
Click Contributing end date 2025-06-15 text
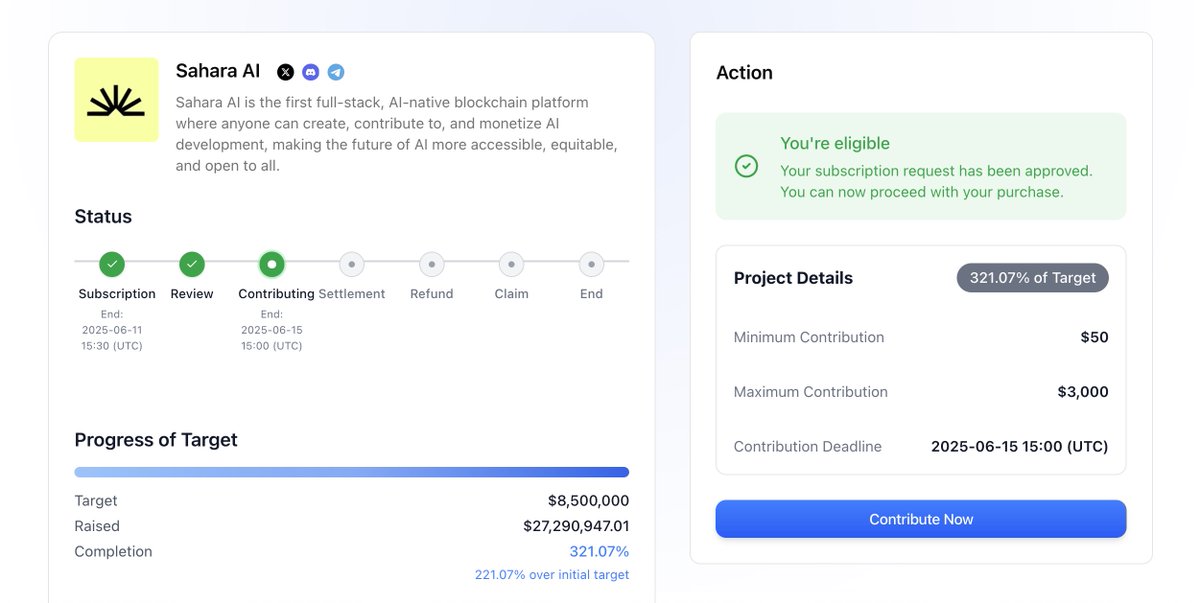[x=272, y=330]
